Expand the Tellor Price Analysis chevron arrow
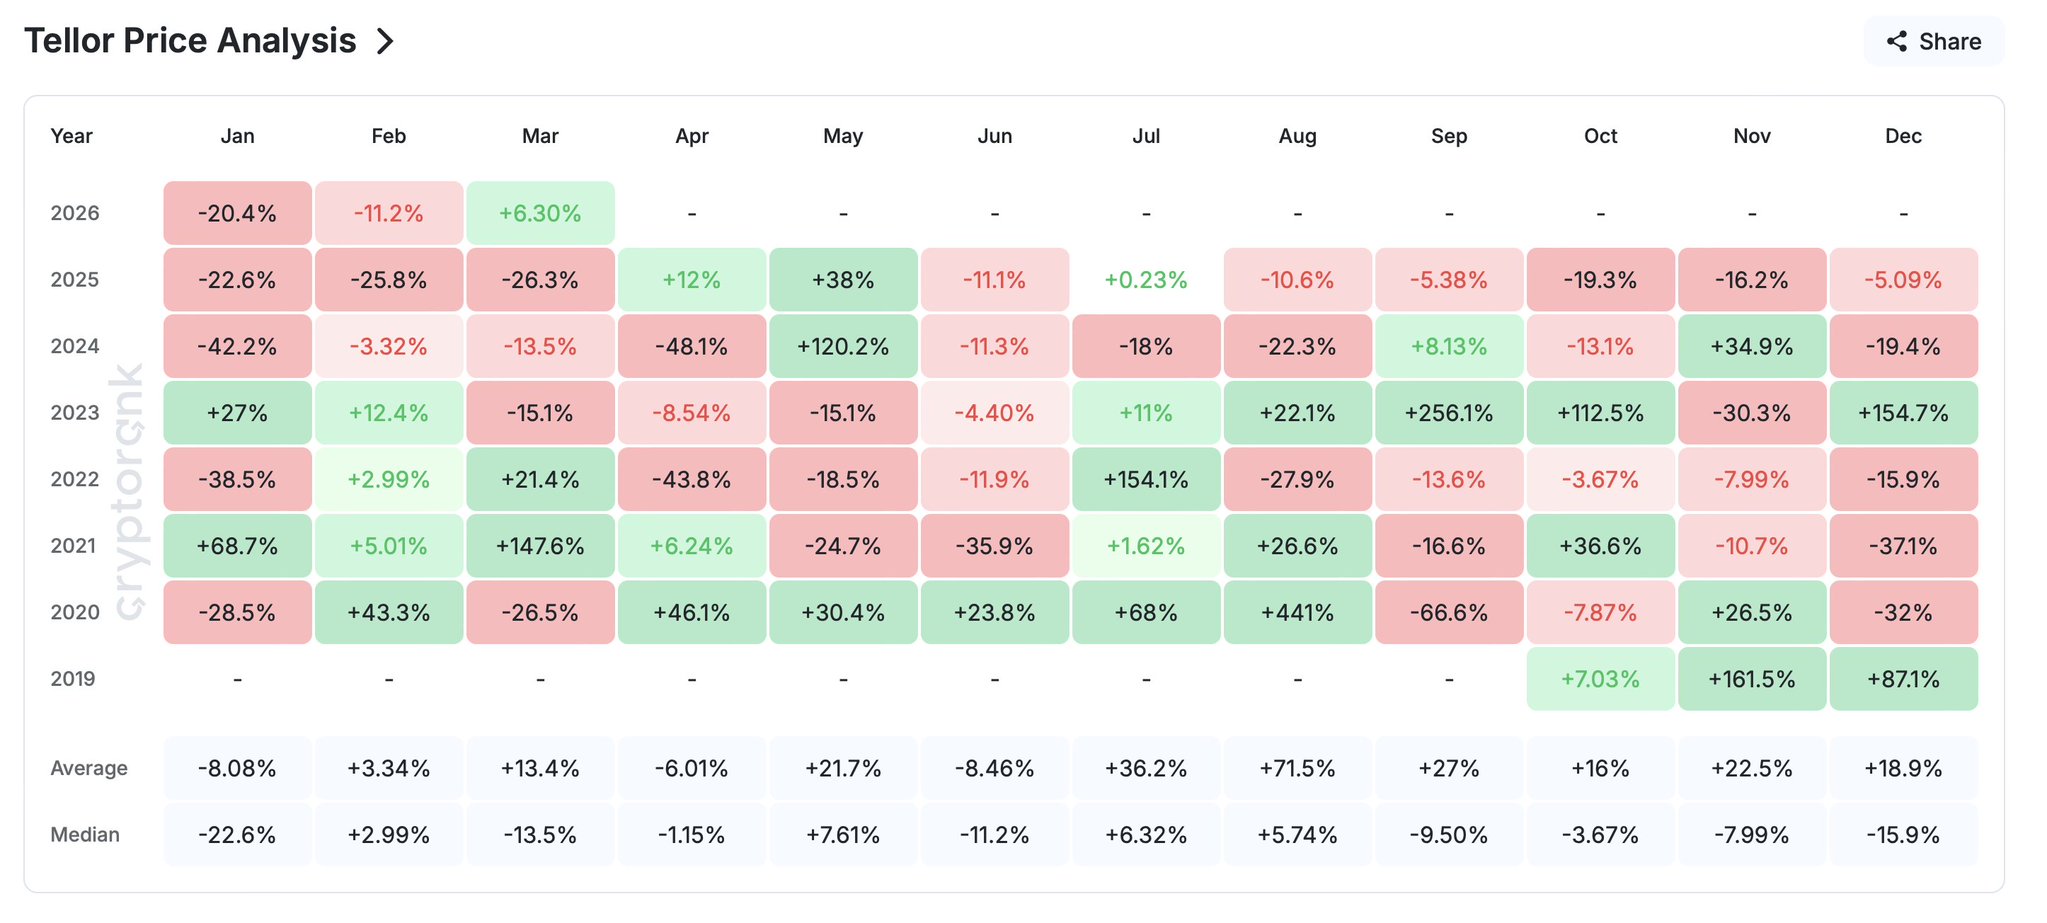The image size is (2047, 923). click(385, 42)
